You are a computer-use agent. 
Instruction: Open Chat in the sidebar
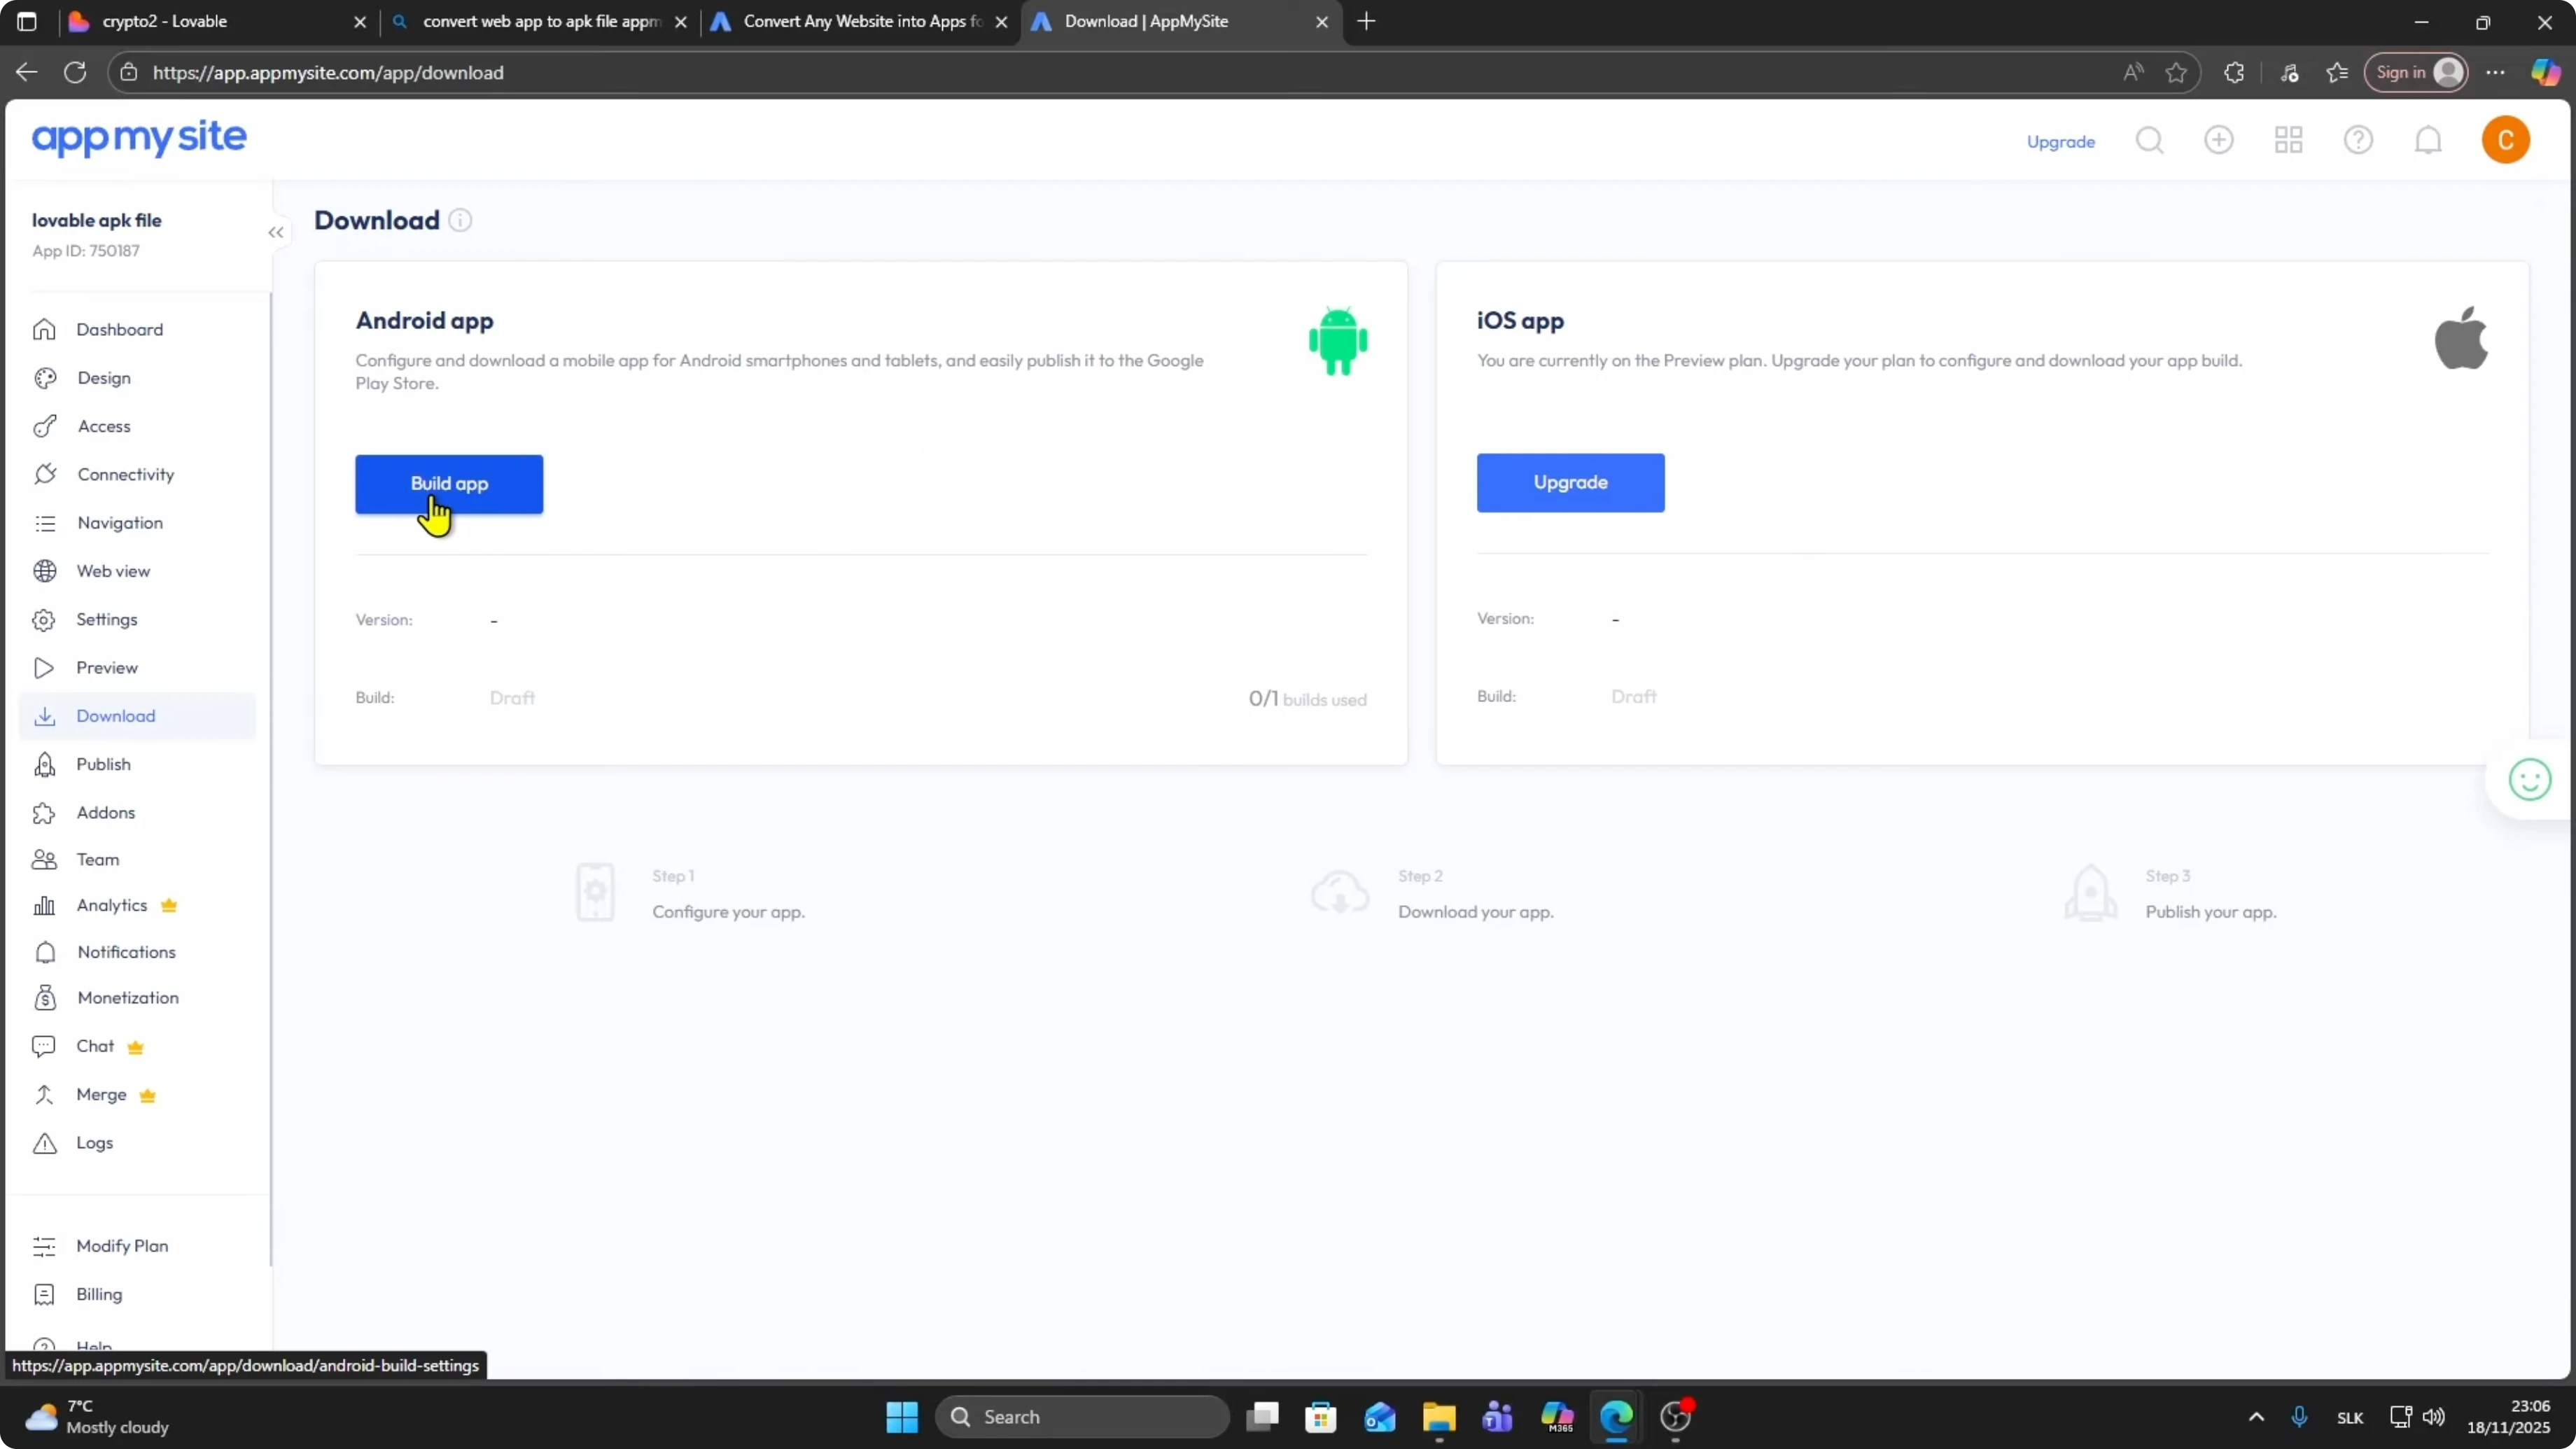coord(137,1047)
